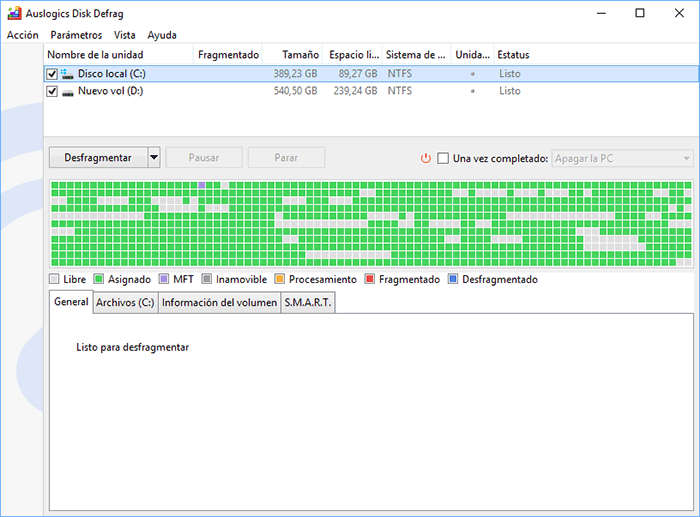Open the Acción menu
The image size is (700, 517).
point(23,35)
